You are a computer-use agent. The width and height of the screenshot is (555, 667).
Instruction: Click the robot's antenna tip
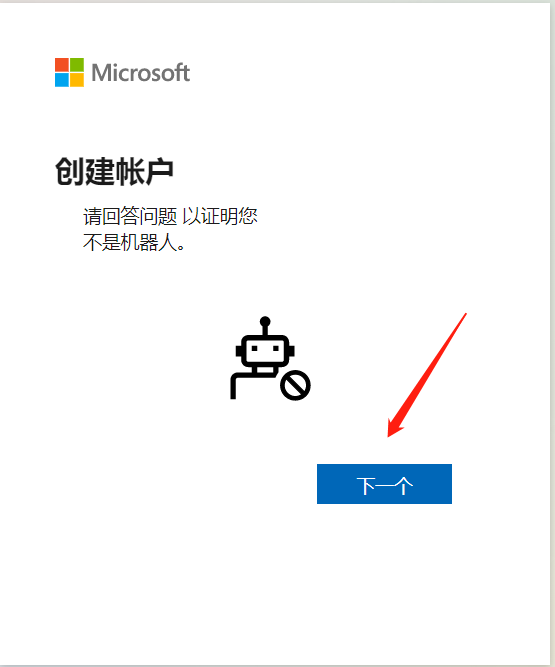point(265,322)
